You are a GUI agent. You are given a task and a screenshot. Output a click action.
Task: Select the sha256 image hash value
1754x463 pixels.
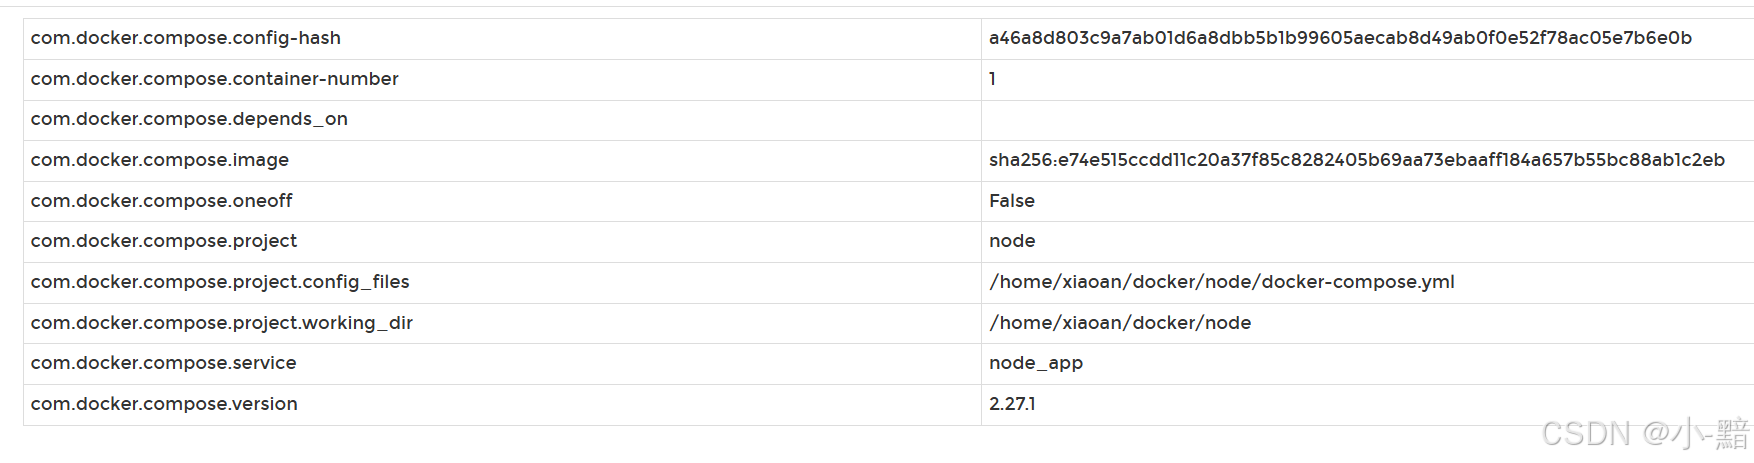tap(1356, 160)
